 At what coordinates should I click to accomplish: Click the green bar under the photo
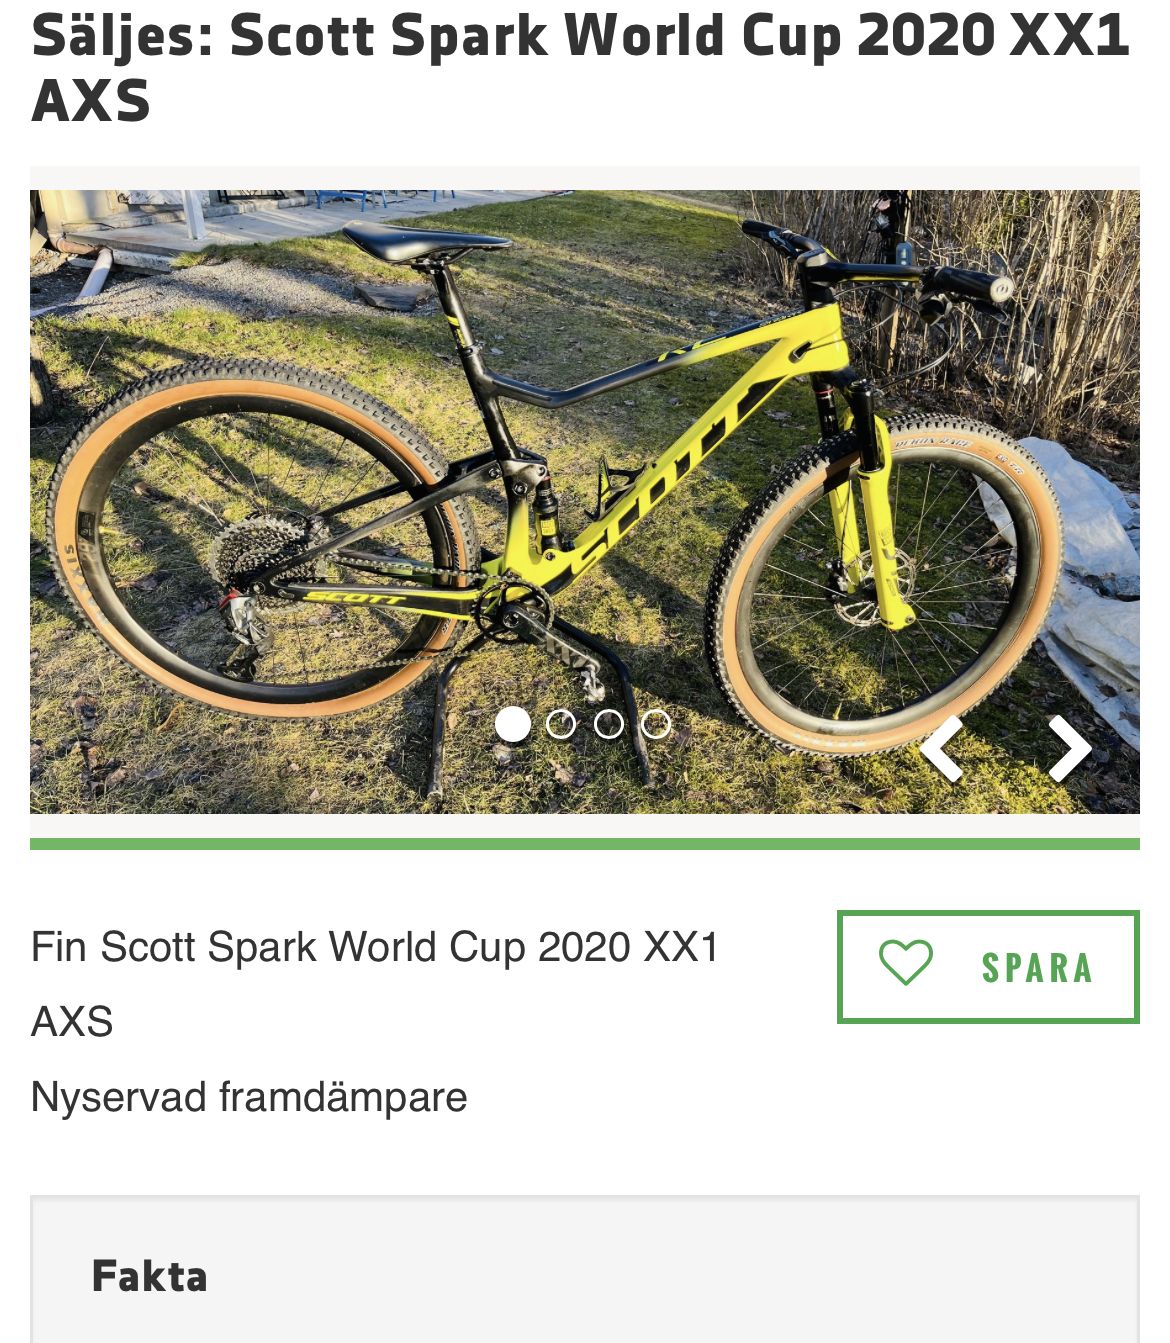pos(584,844)
